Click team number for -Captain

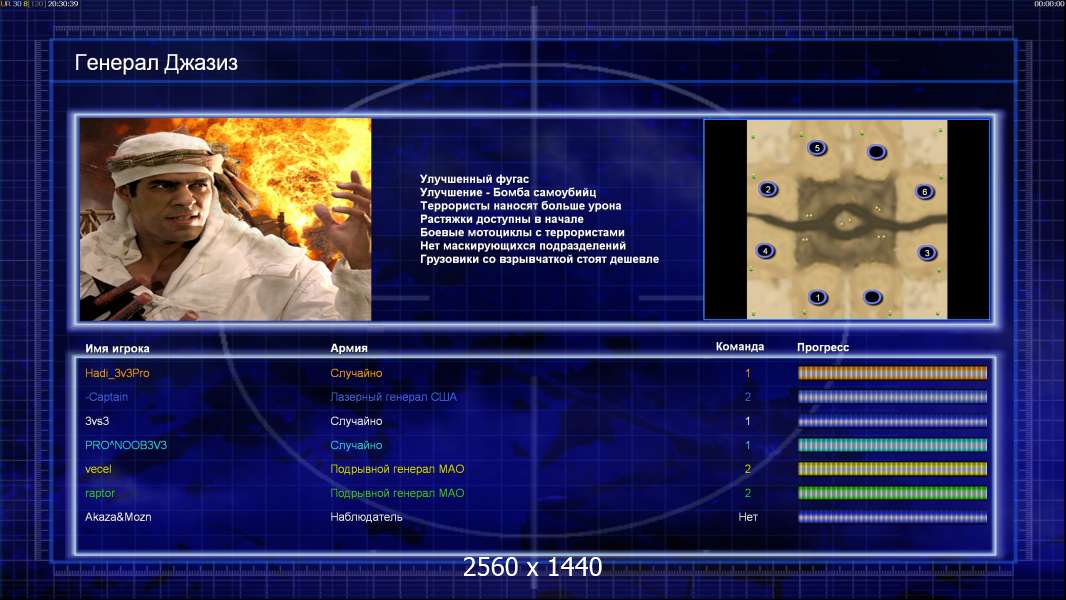(x=748, y=397)
